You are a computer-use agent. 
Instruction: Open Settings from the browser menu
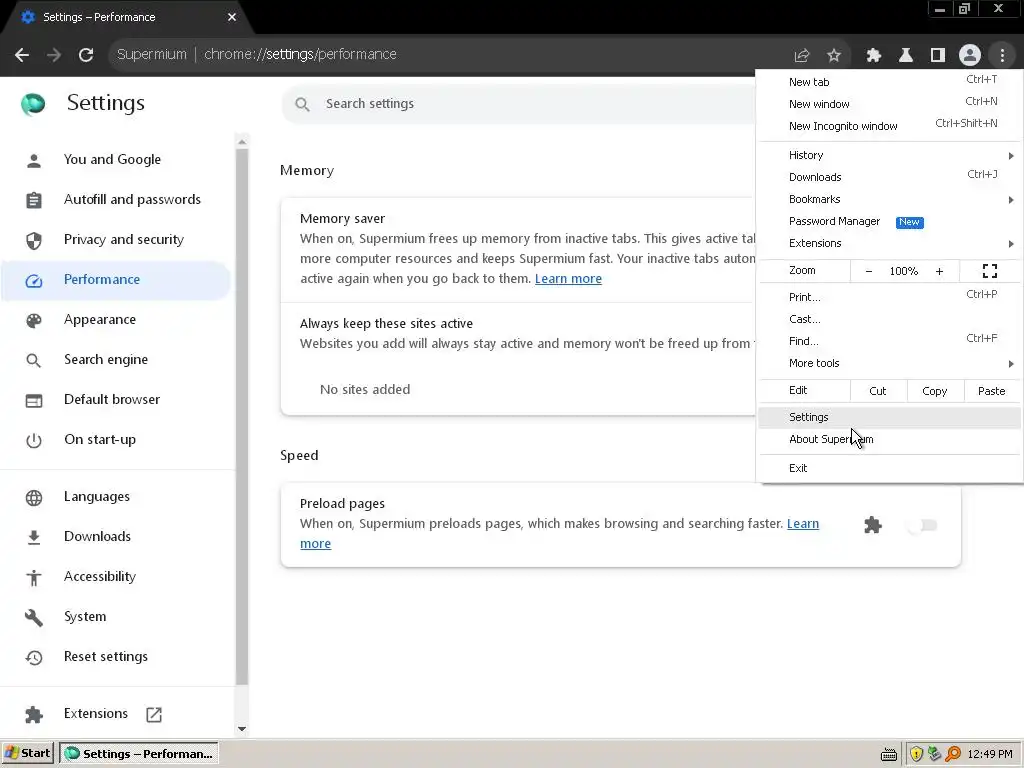889,417
